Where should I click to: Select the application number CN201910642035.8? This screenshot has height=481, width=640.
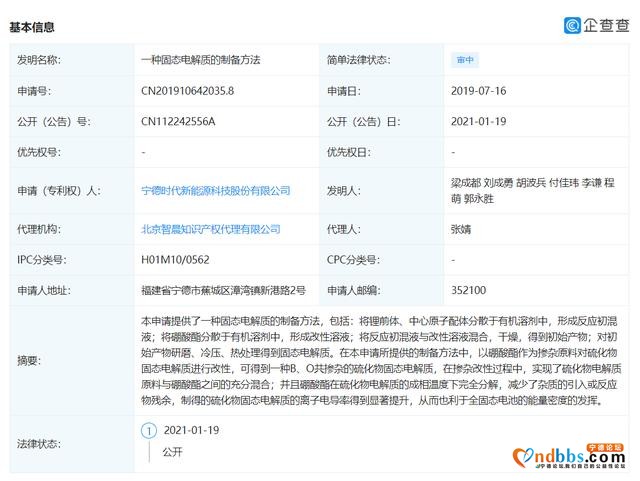click(189, 91)
